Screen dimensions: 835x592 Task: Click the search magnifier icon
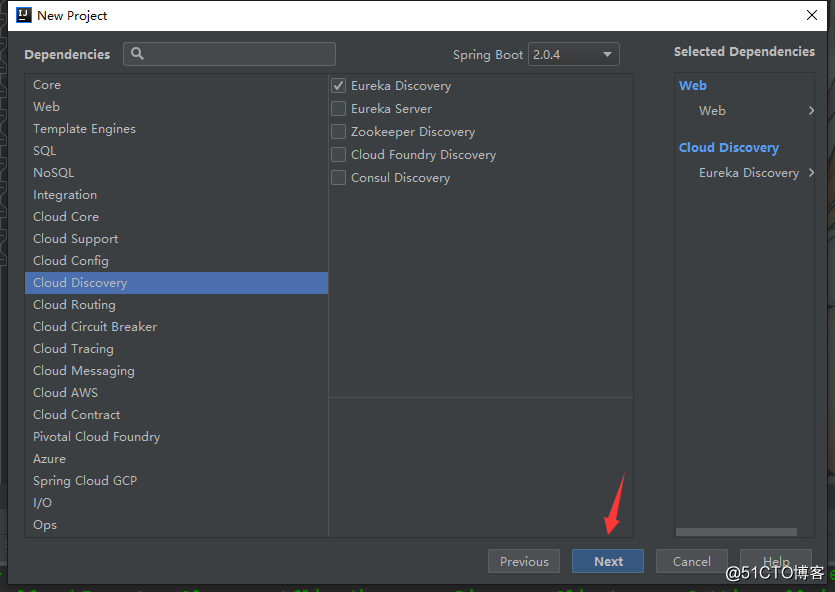[137, 54]
